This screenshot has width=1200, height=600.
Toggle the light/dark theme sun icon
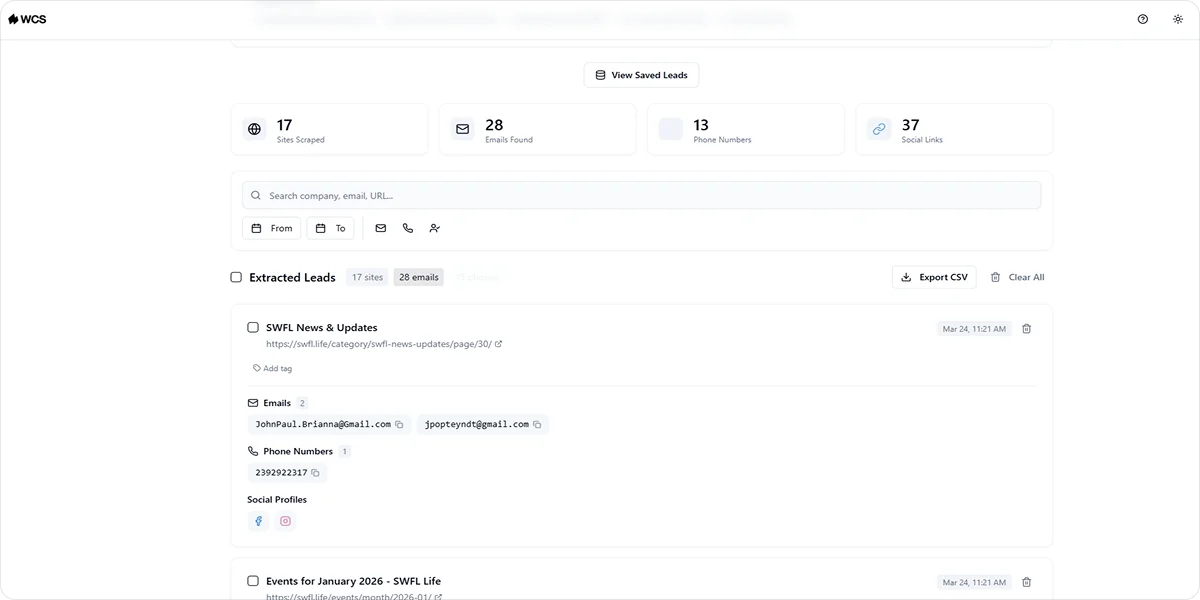1178,19
